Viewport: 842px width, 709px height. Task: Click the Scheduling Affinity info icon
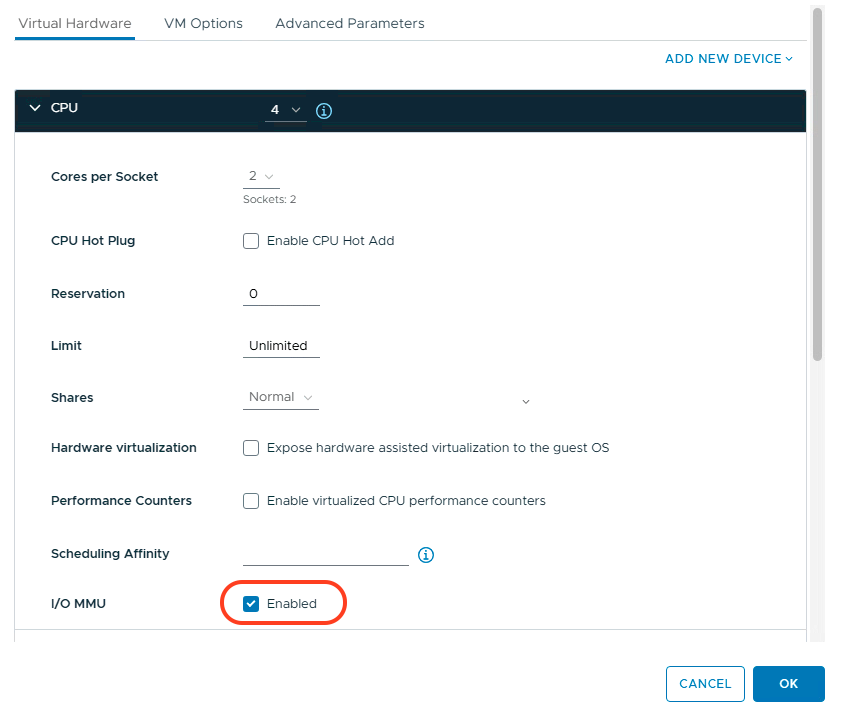pyautogui.click(x=426, y=555)
